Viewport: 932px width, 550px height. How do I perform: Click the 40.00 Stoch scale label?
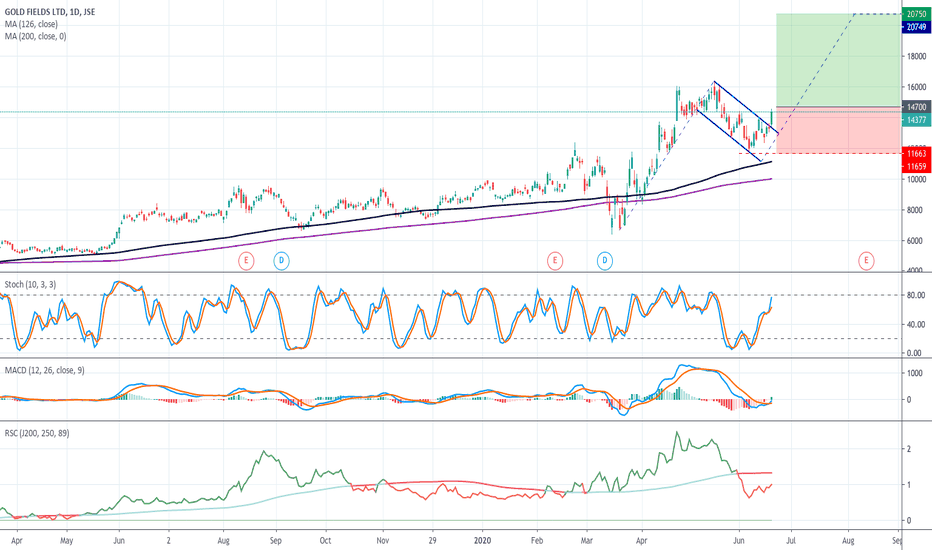916,325
